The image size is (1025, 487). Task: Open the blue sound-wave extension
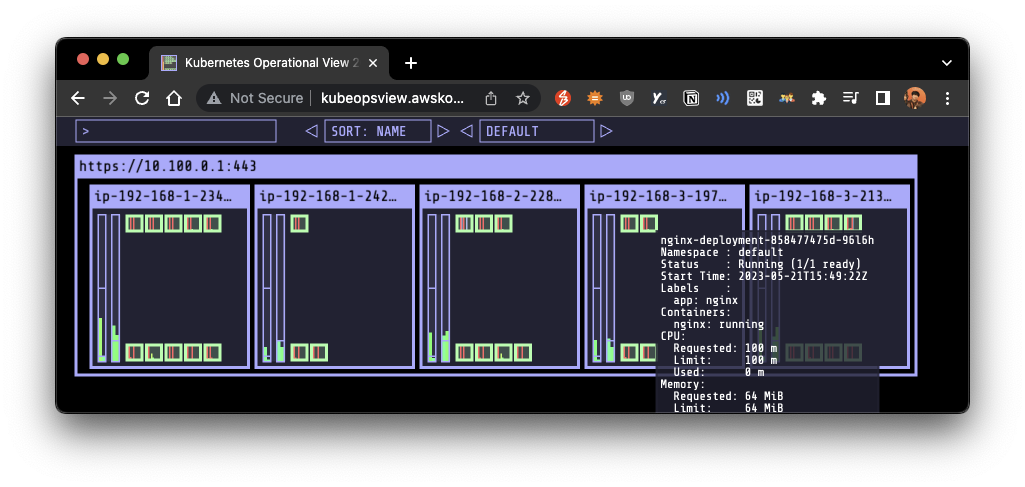click(722, 98)
